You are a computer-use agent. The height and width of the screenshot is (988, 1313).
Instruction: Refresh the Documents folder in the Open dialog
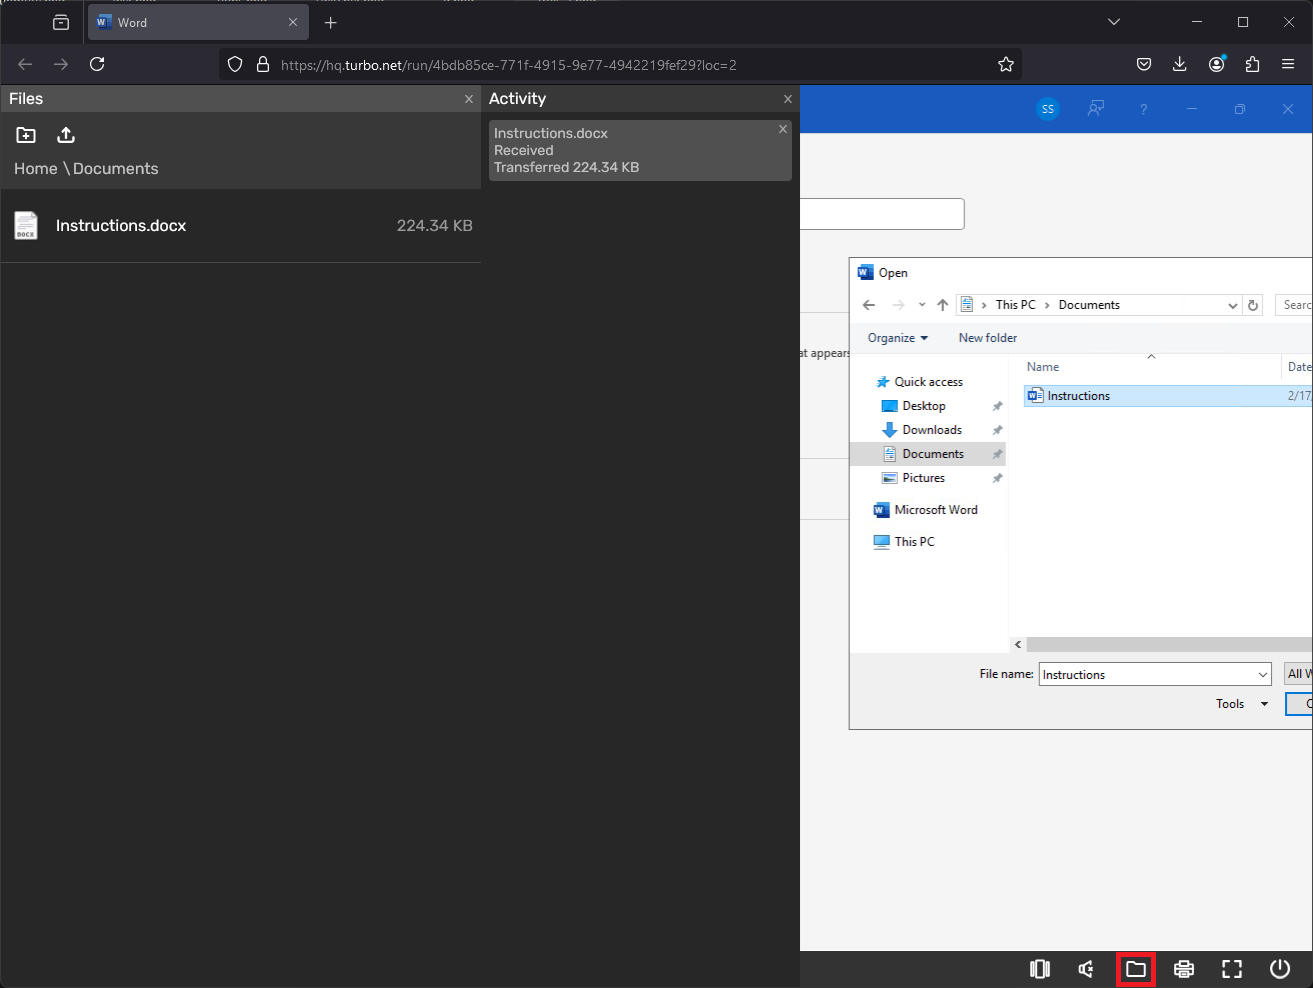tap(1253, 304)
